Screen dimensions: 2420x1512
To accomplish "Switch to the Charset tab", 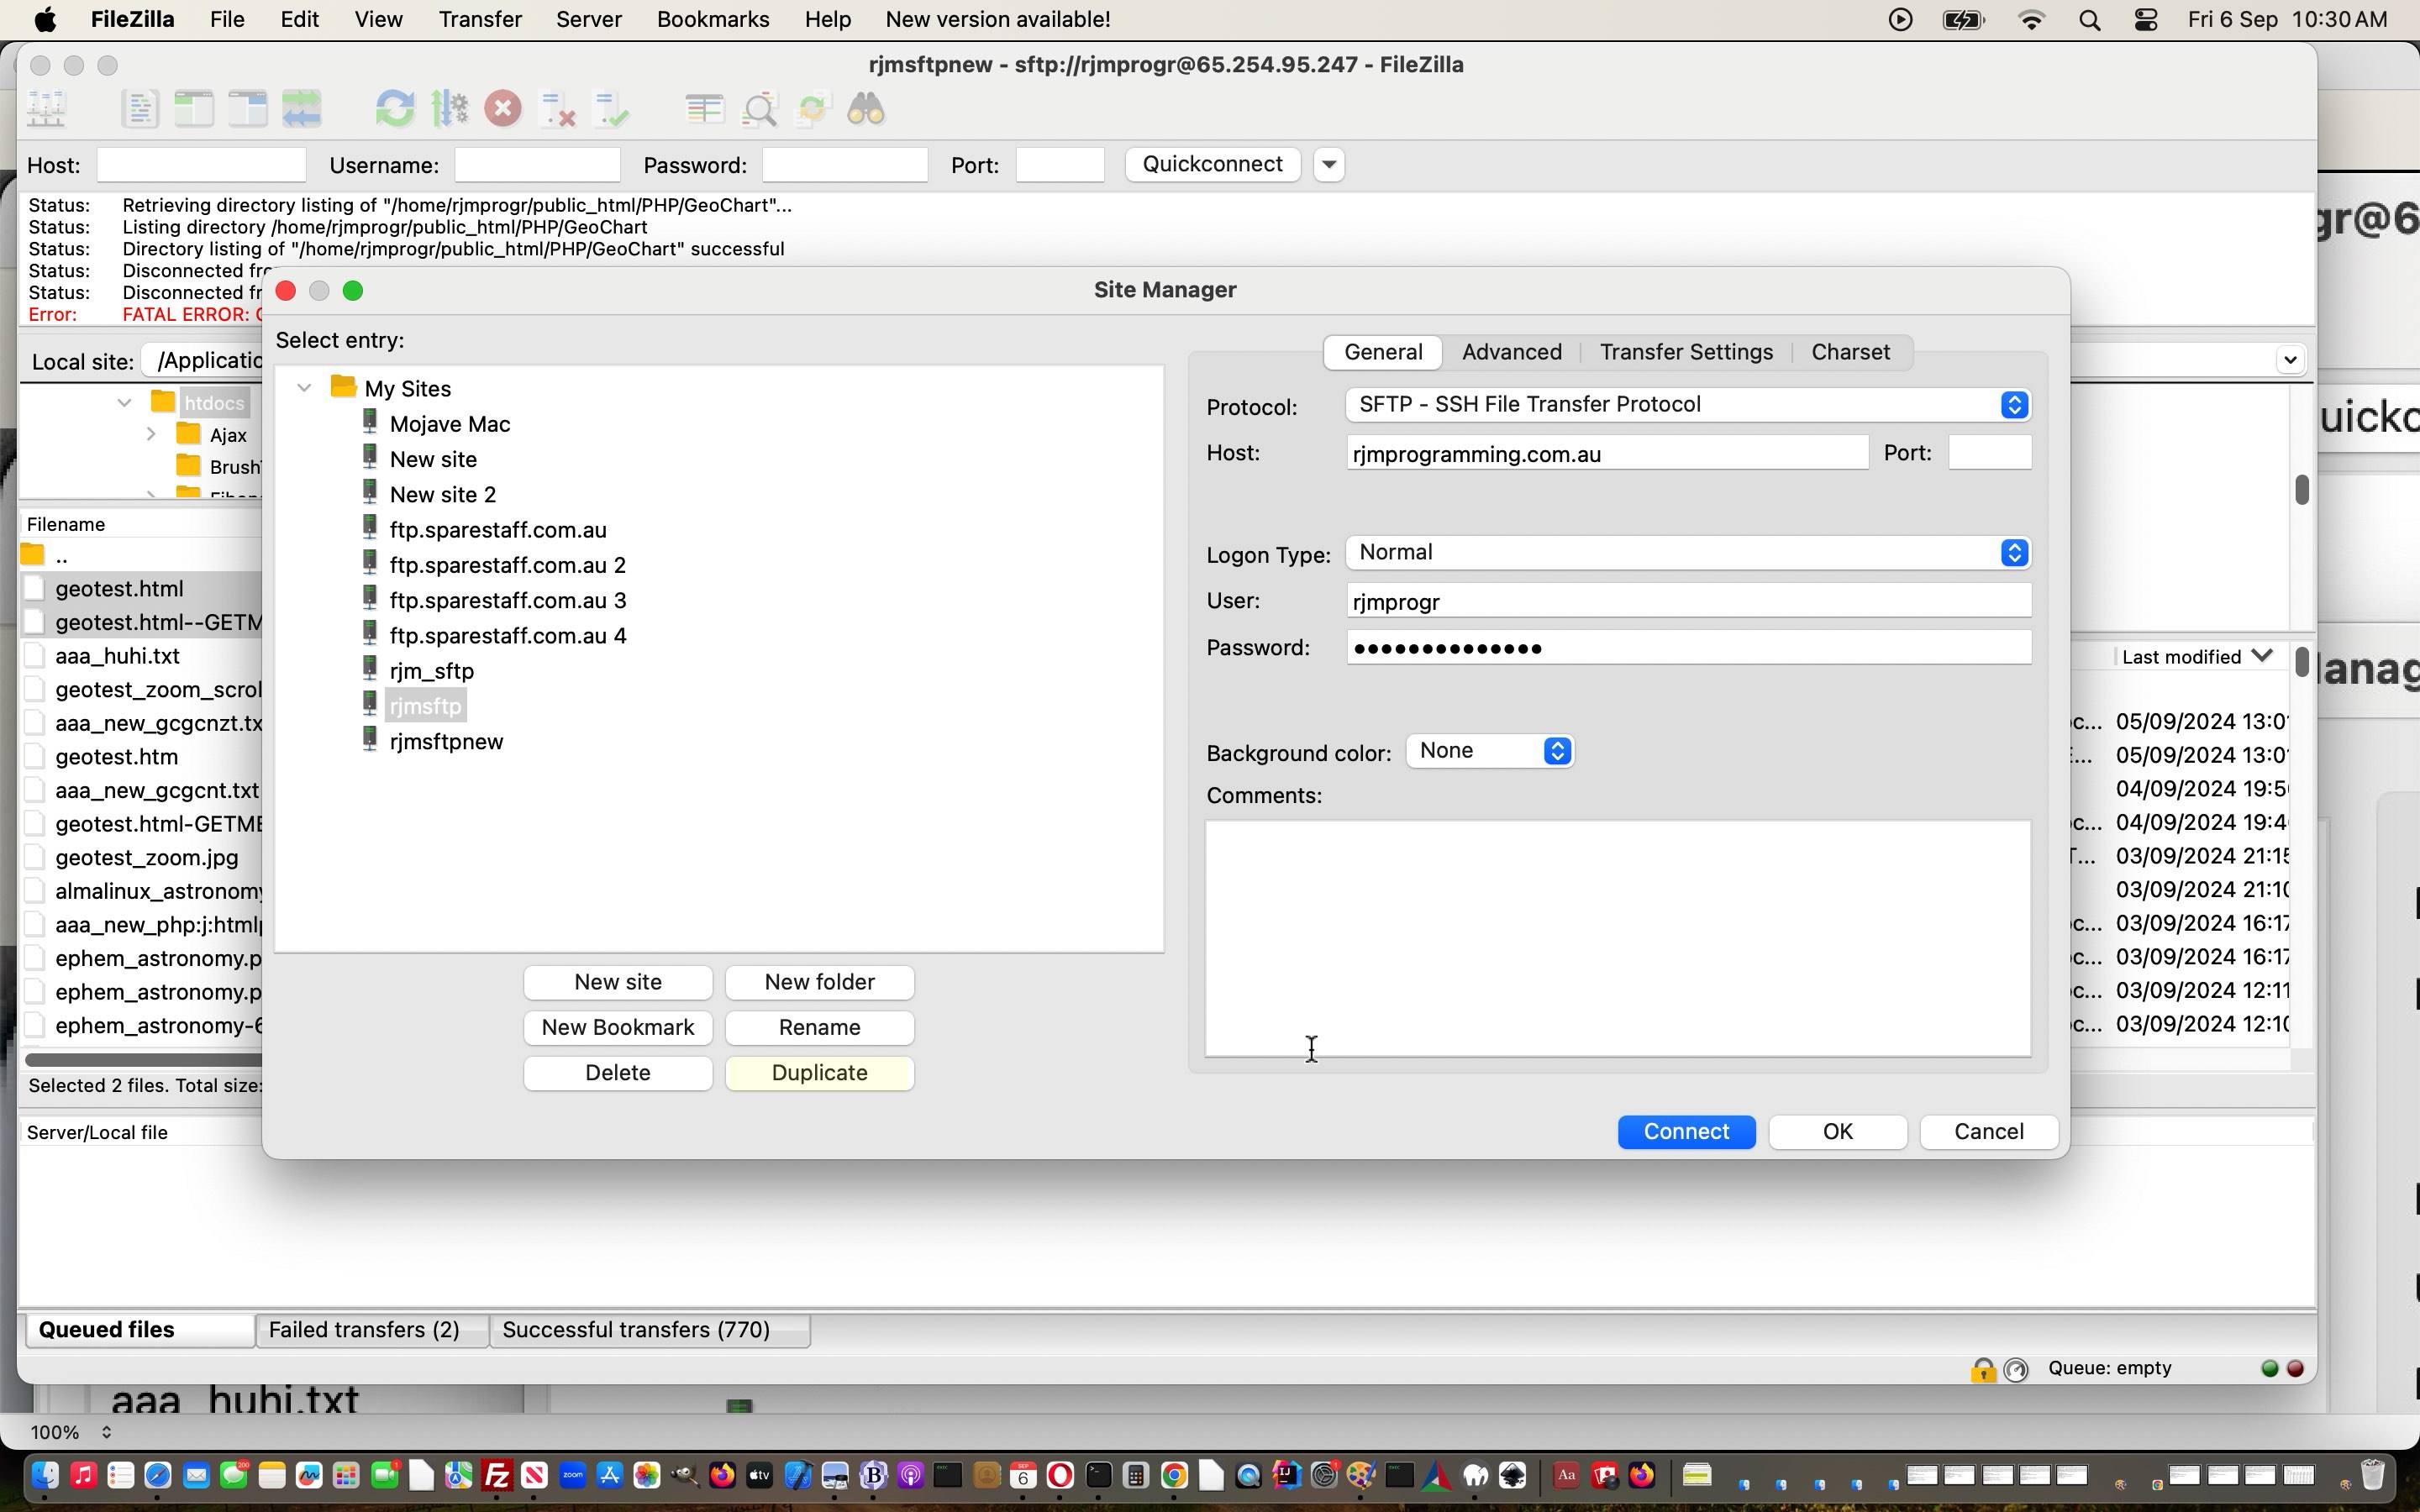I will point(1850,352).
